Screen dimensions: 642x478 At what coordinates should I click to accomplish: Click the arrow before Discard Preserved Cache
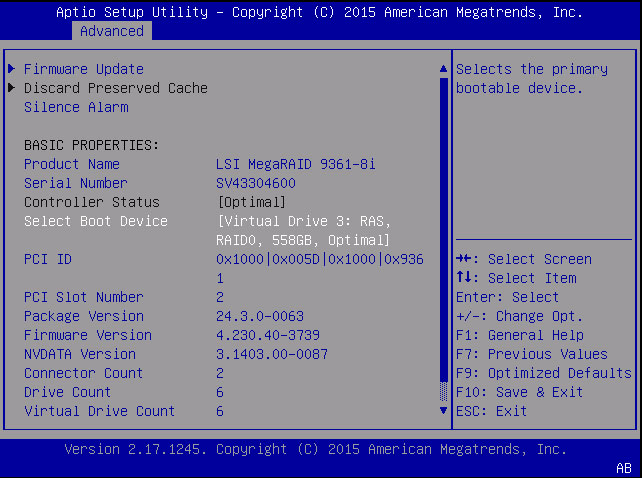click(x=11, y=87)
